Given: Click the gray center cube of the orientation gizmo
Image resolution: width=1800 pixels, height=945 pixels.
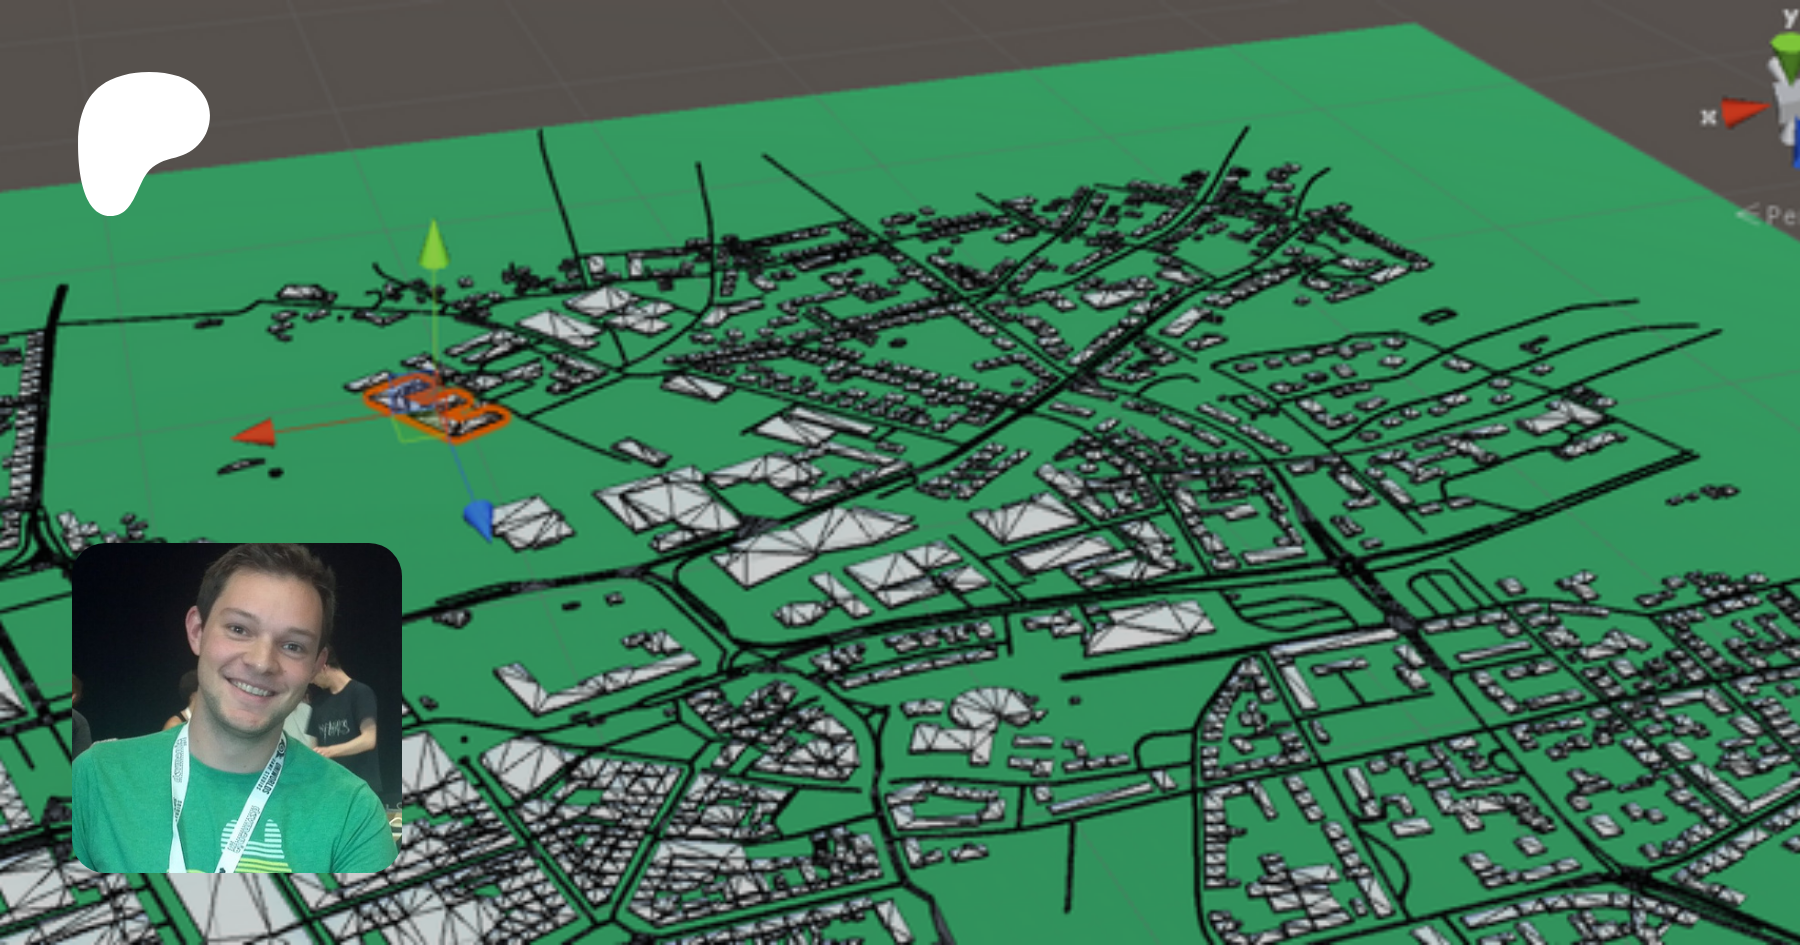Looking at the screenshot, I should 1786,100.
